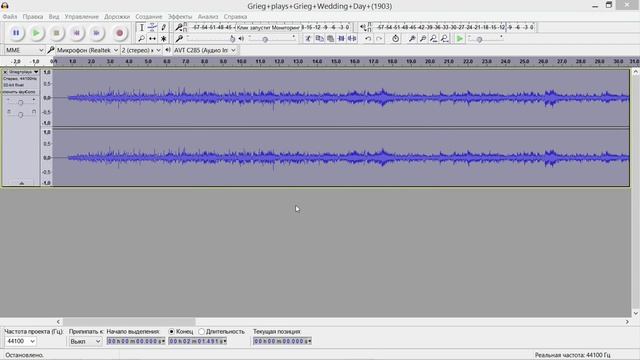
Task: Click the Fit selection zoom icon
Action: coord(433,38)
